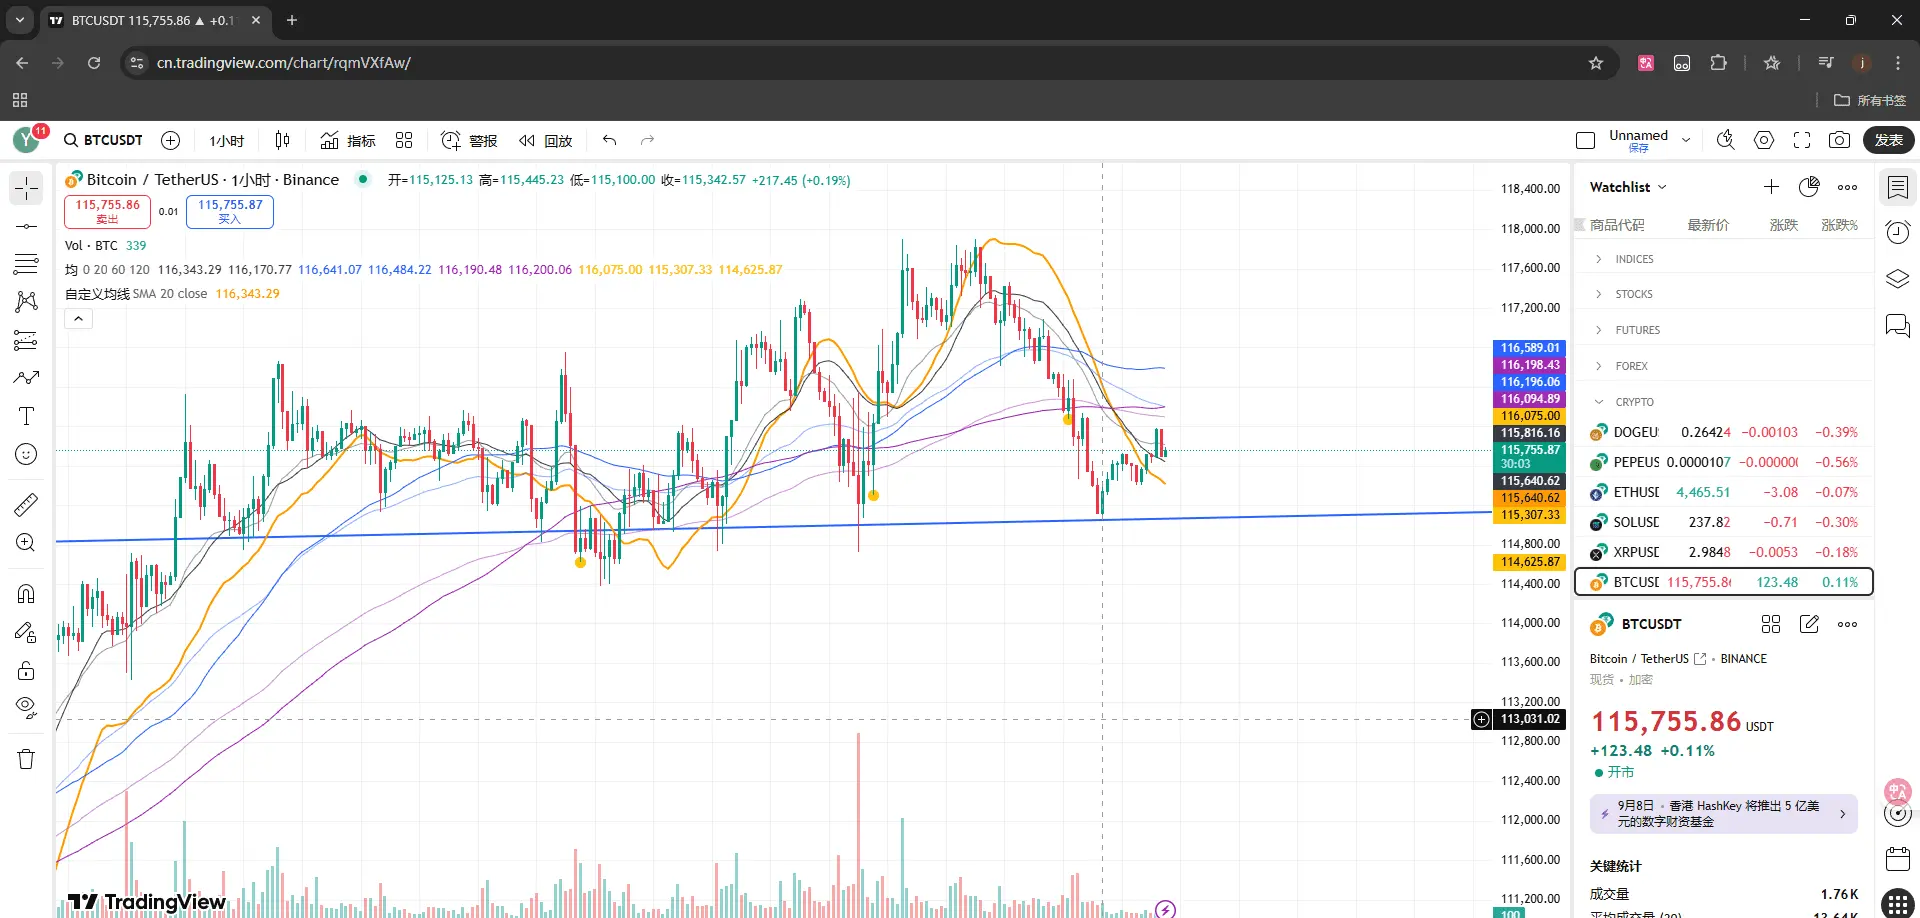Image resolution: width=1920 pixels, height=918 pixels.
Task: Switch chart to fullscreen mode
Action: coord(1802,140)
